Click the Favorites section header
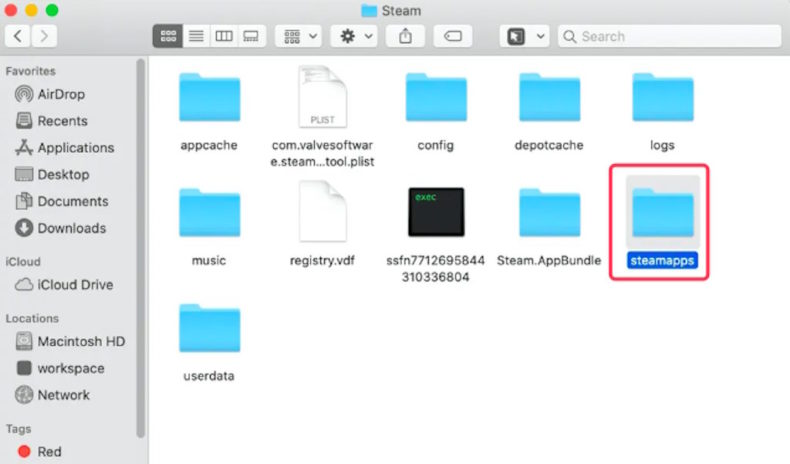The image size is (790, 464). point(31,71)
